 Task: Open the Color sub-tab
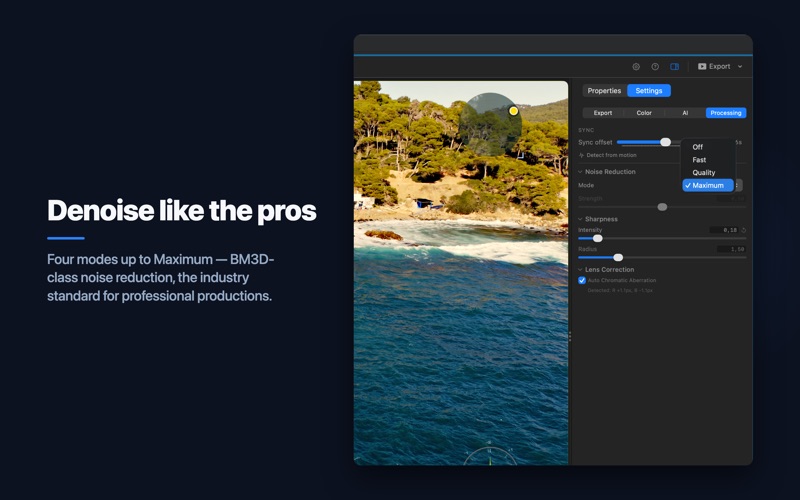(644, 113)
